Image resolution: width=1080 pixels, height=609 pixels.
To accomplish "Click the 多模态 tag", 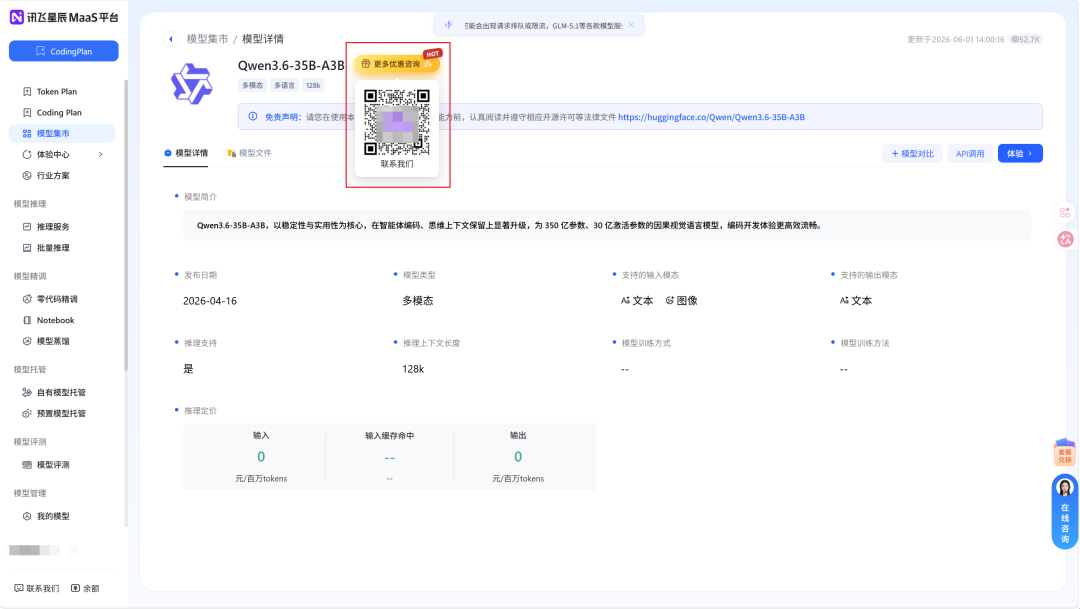I will pos(252,85).
